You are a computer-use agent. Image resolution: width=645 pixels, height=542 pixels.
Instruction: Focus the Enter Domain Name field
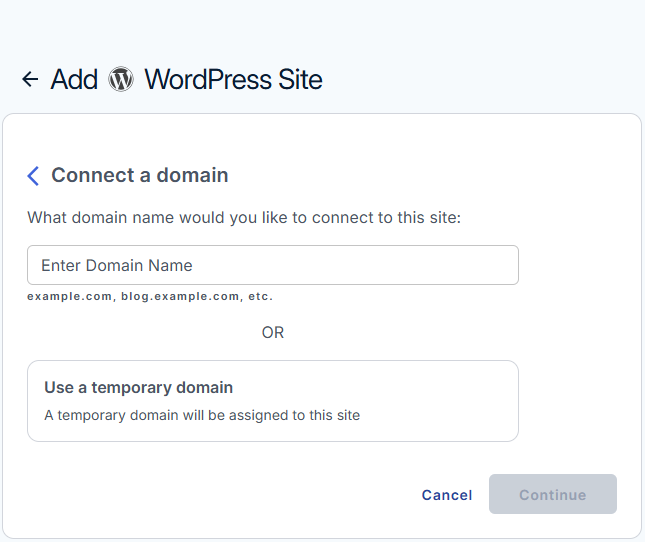pos(273,265)
